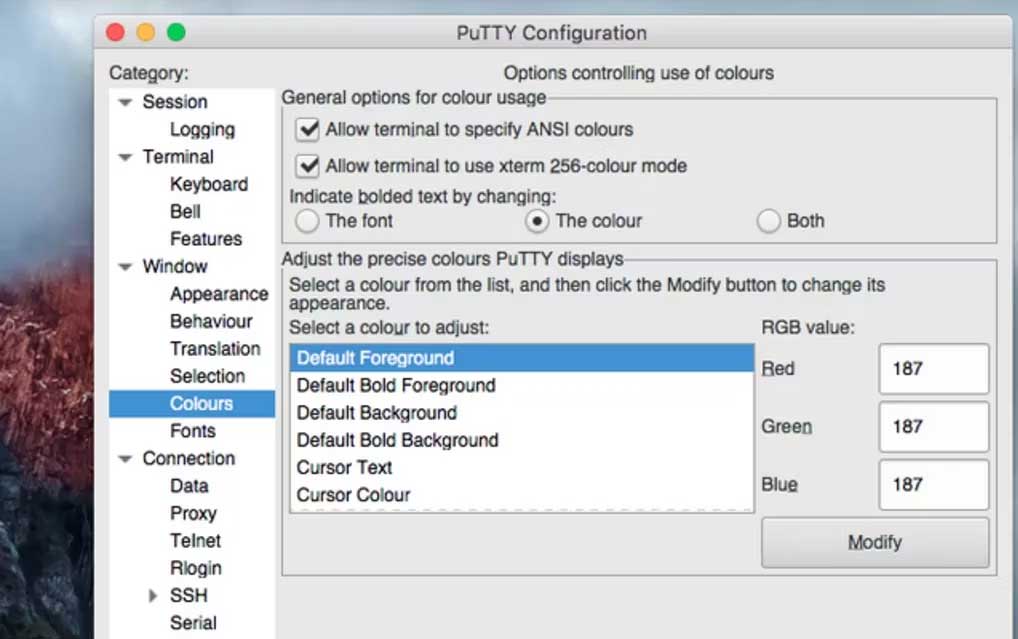Viewport: 1018px width, 639px height.
Task: Click the green traffic-light window button
Action: (174, 31)
